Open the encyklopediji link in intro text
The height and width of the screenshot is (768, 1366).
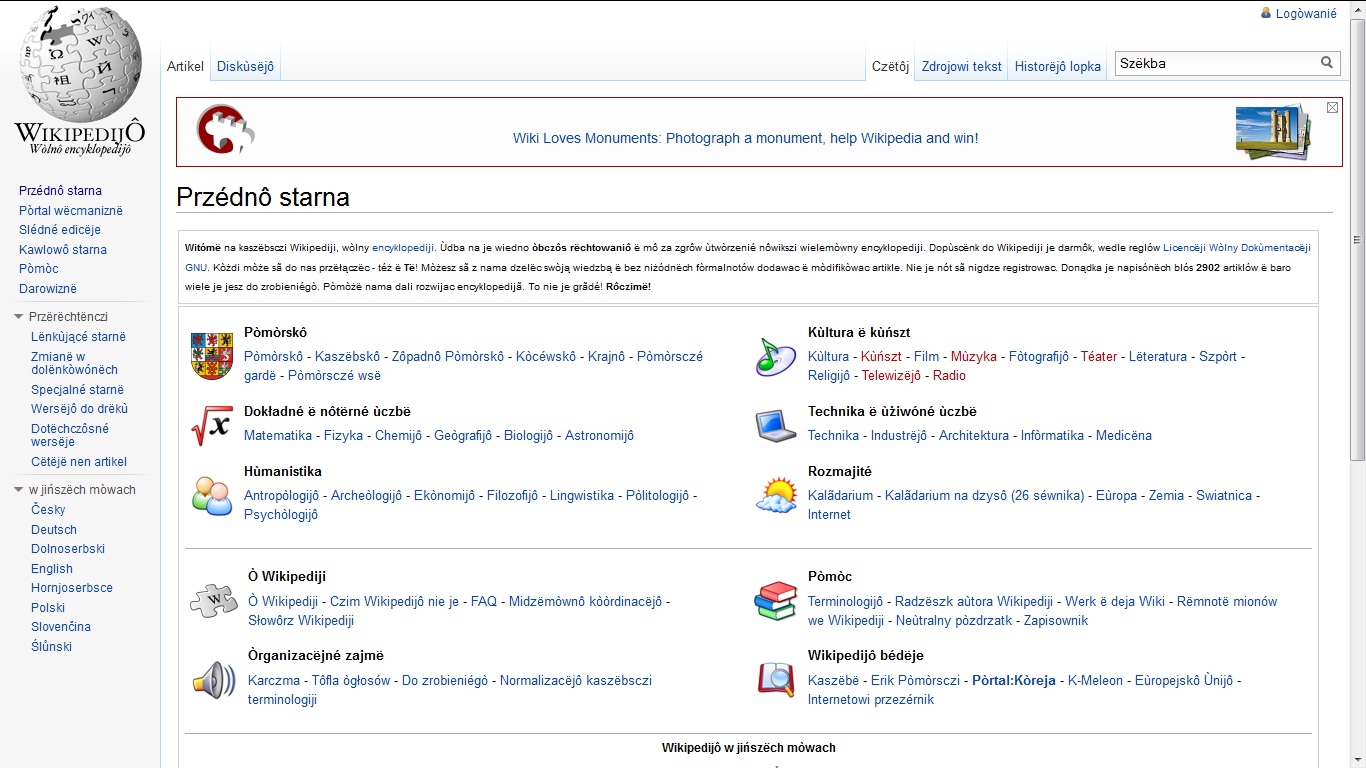403,247
